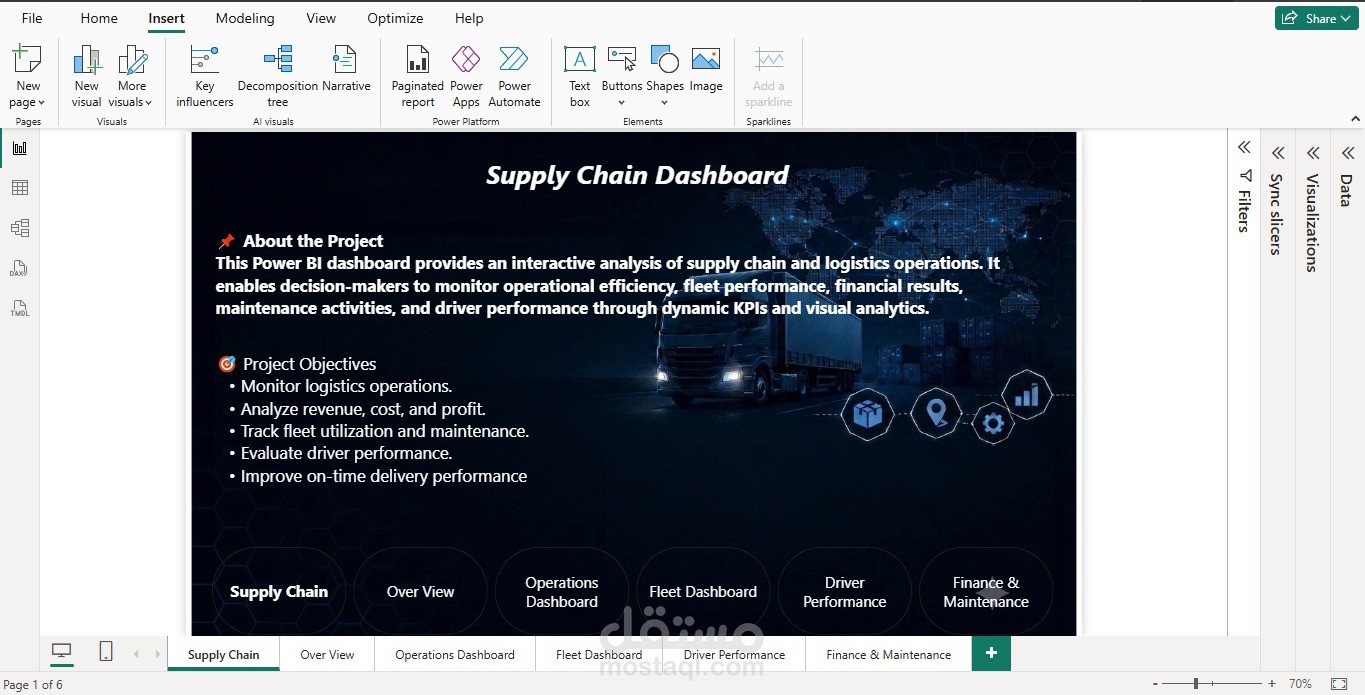The width and height of the screenshot is (1365, 695).
Task: Click the Add a sparkline icon
Action: [x=769, y=59]
